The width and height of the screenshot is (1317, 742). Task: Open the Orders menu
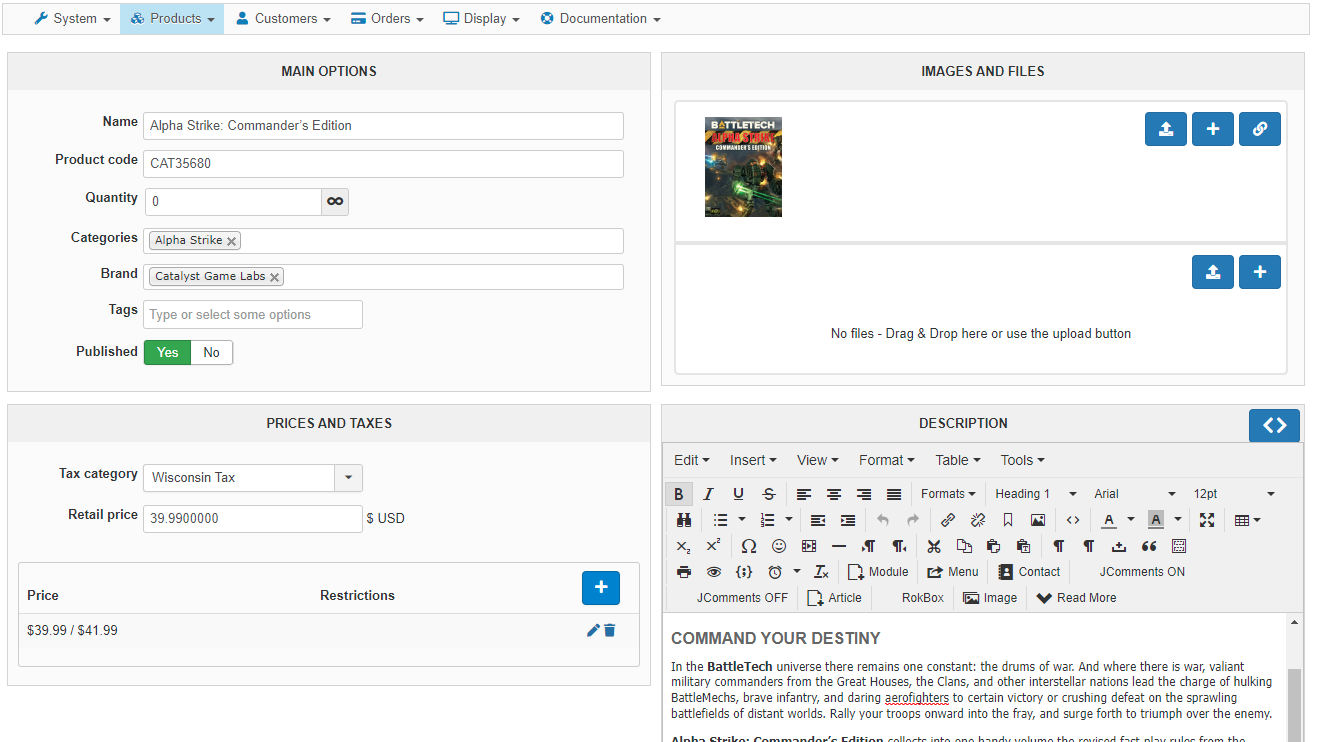[x=387, y=19]
